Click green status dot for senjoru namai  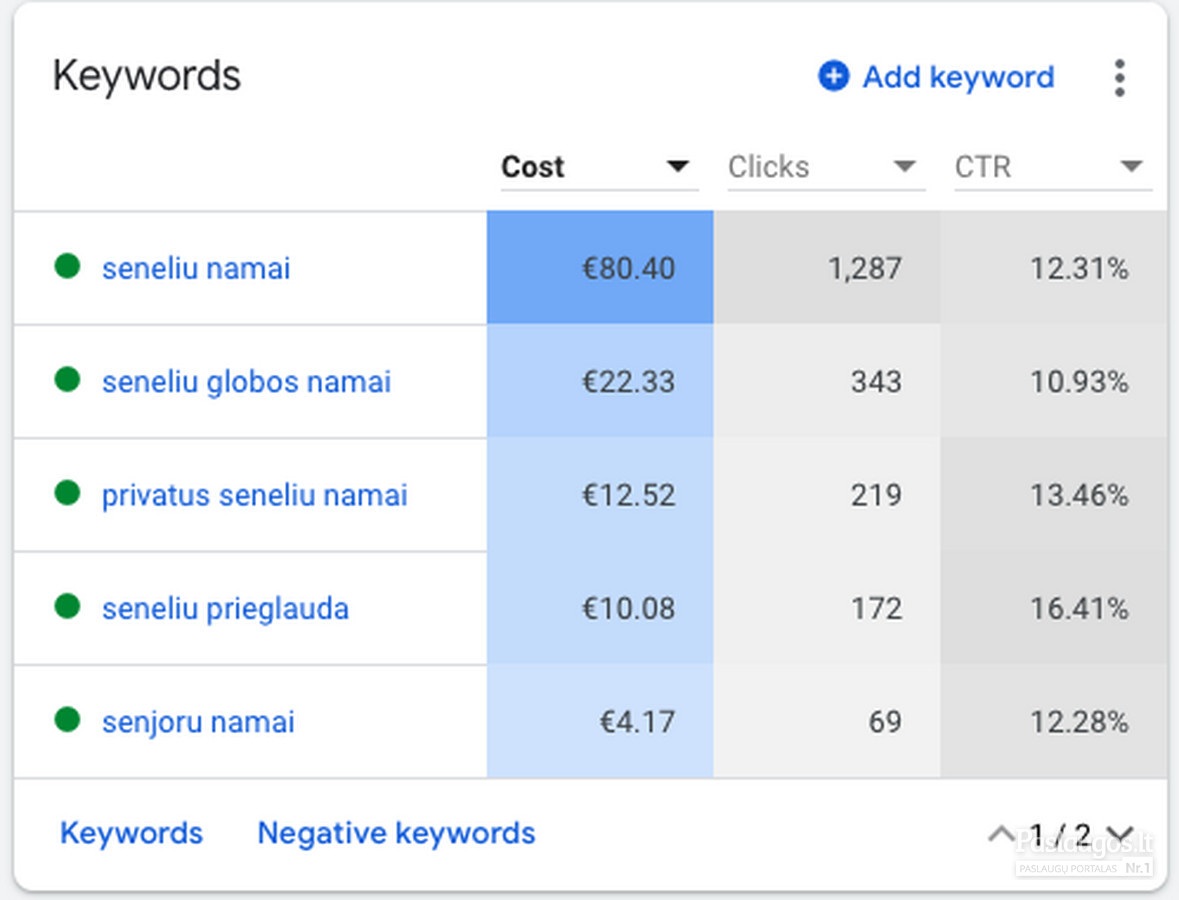[68, 720]
